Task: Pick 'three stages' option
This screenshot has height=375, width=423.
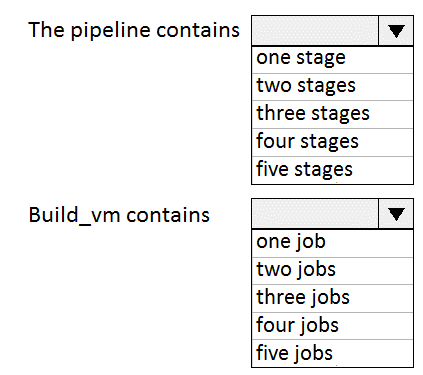Action: pyautogui.click(x=332, y=115)
